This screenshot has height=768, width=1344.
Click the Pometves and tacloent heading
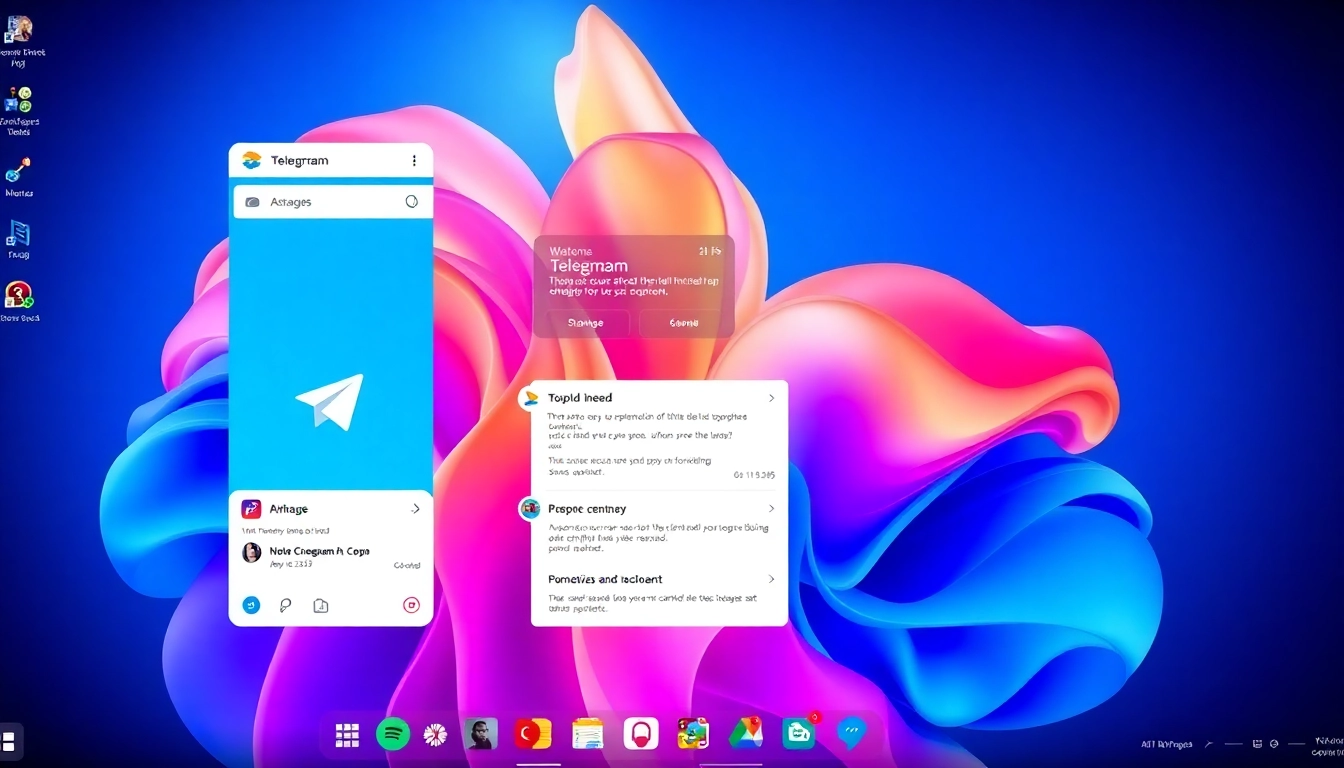click(605, 579)
